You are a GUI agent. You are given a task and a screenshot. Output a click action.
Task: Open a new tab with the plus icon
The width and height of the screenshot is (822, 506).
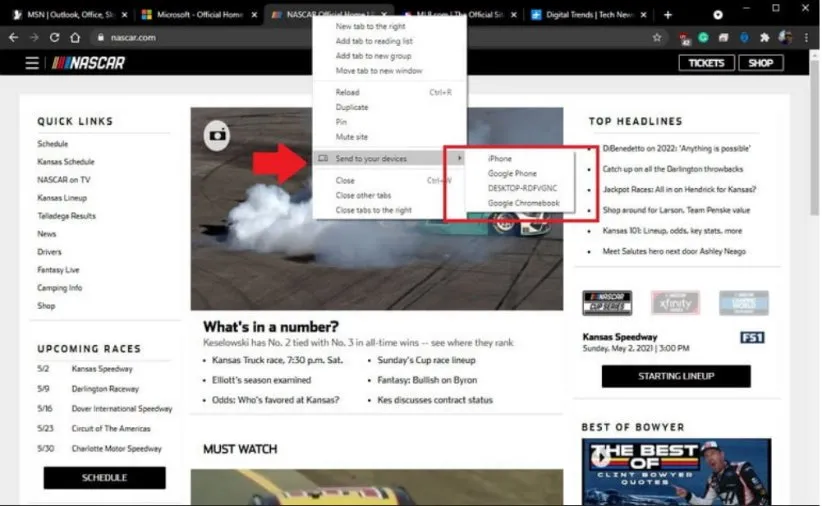[668, 15]
